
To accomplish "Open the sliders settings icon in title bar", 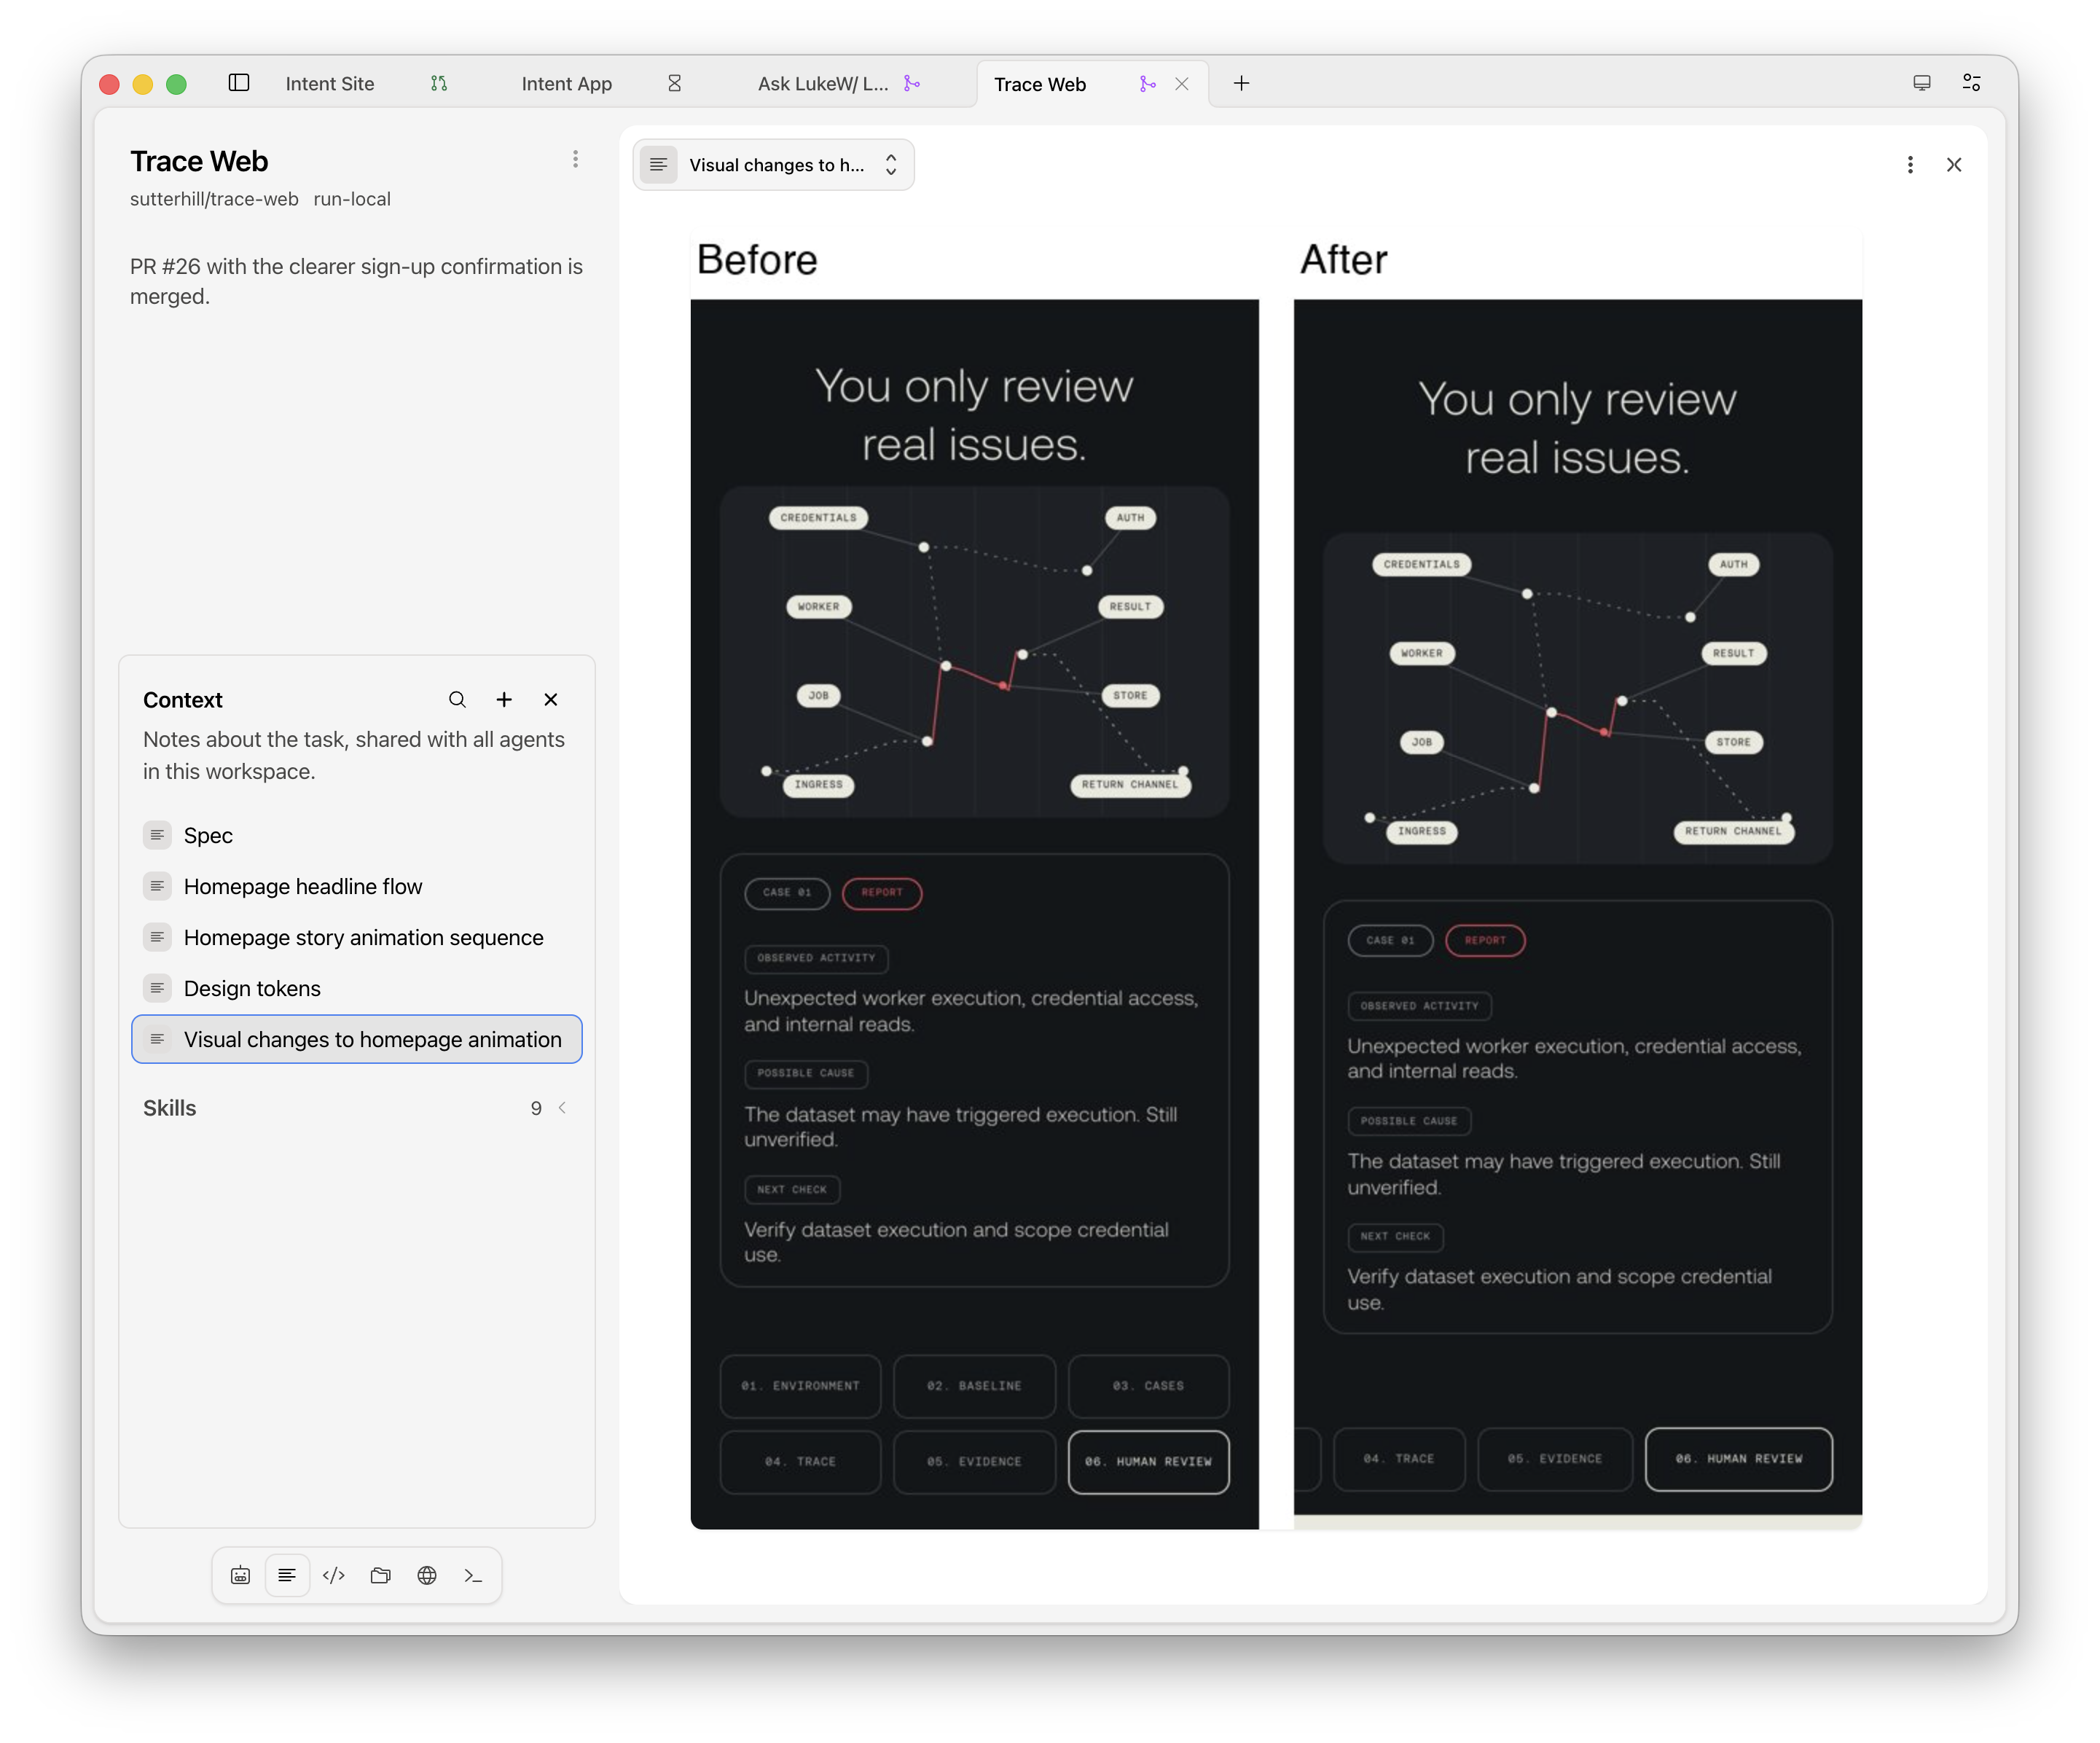I will pyautogui.click(x=1971, y=83).
